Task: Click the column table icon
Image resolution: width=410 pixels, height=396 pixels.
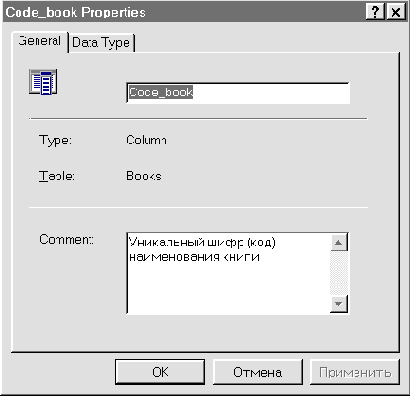Action: 43,82
